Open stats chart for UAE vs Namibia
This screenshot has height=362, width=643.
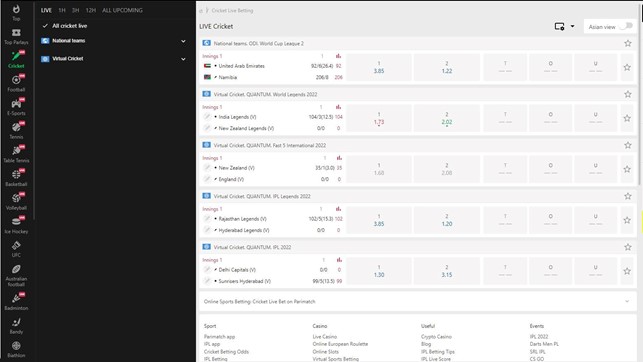point(338,56)
